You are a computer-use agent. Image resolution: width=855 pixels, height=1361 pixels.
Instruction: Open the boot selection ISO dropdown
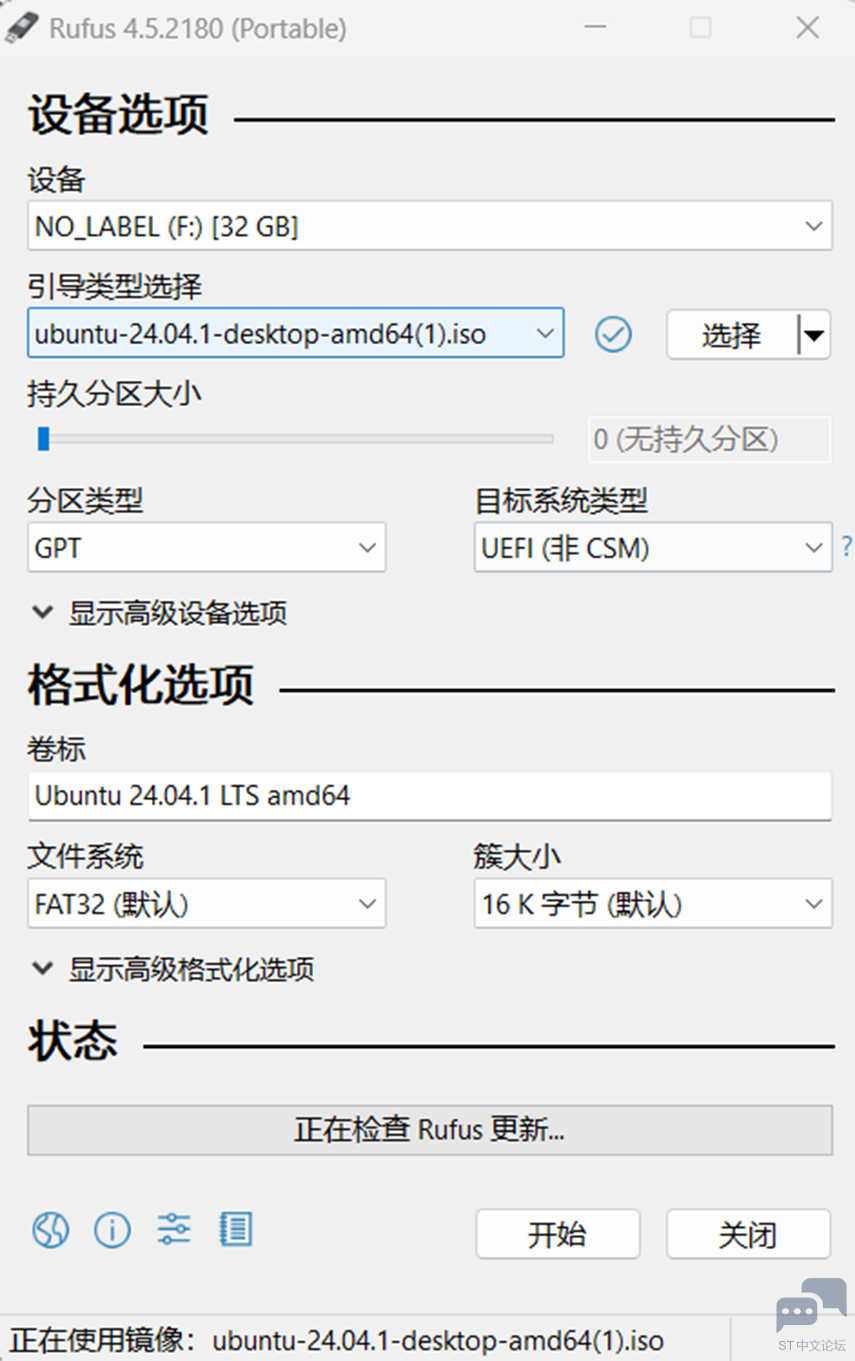[295, 334]
